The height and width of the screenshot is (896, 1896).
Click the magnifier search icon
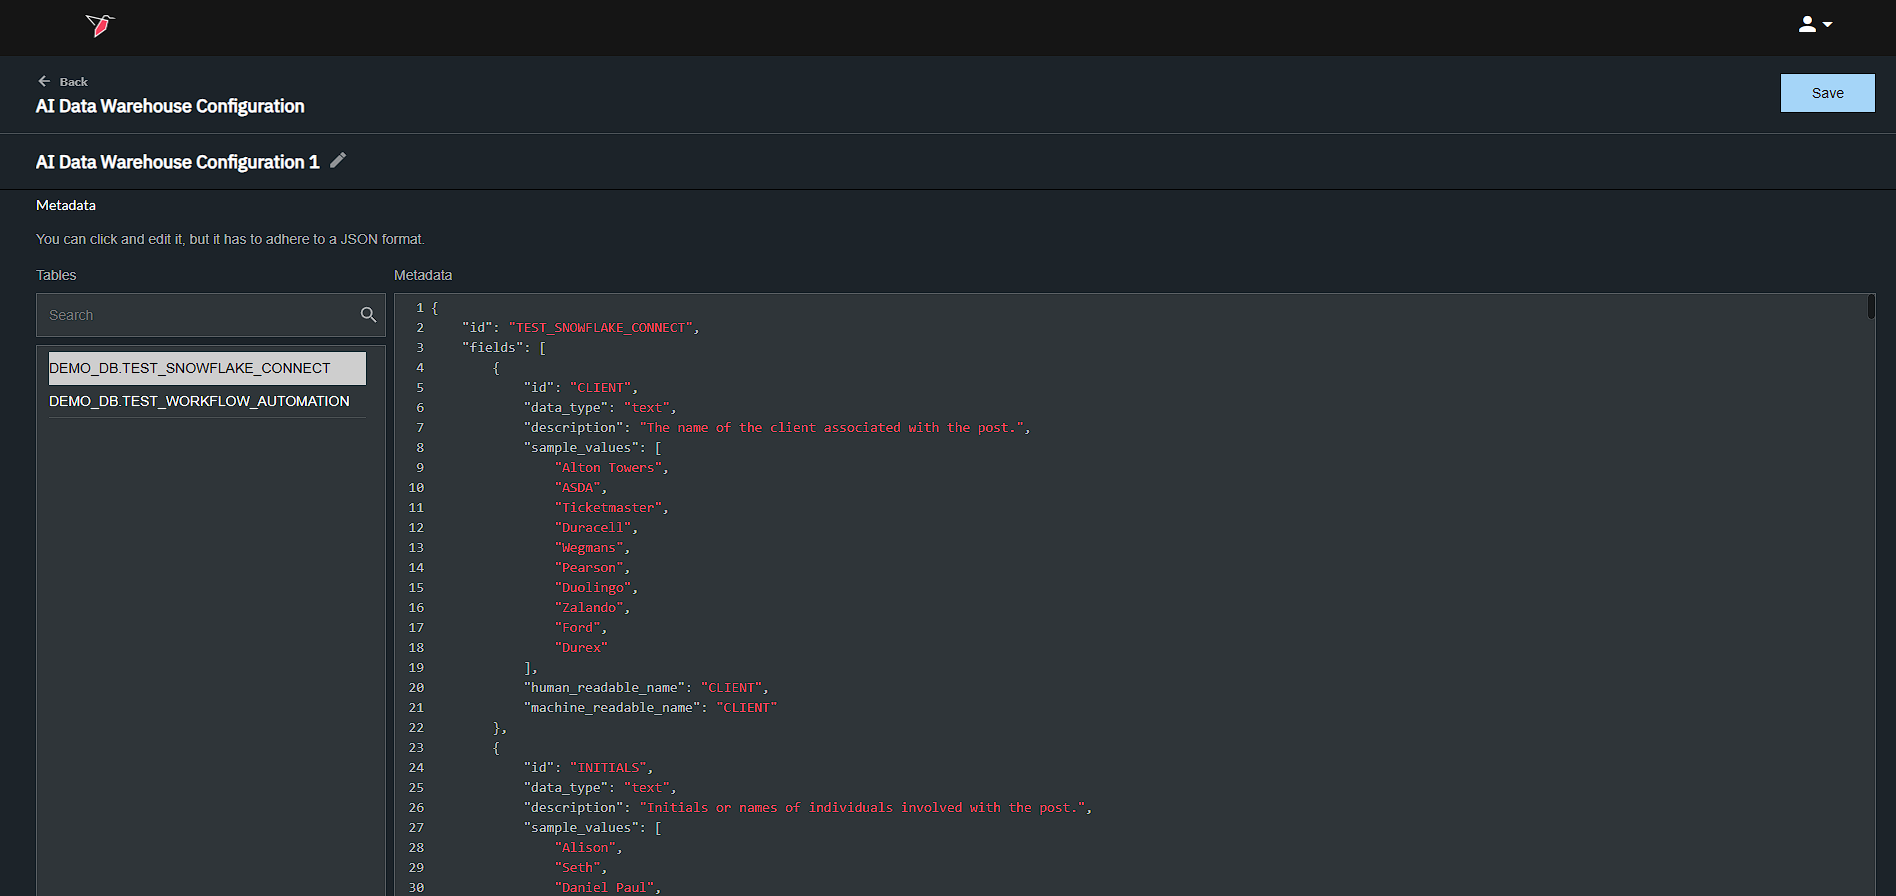368,315
